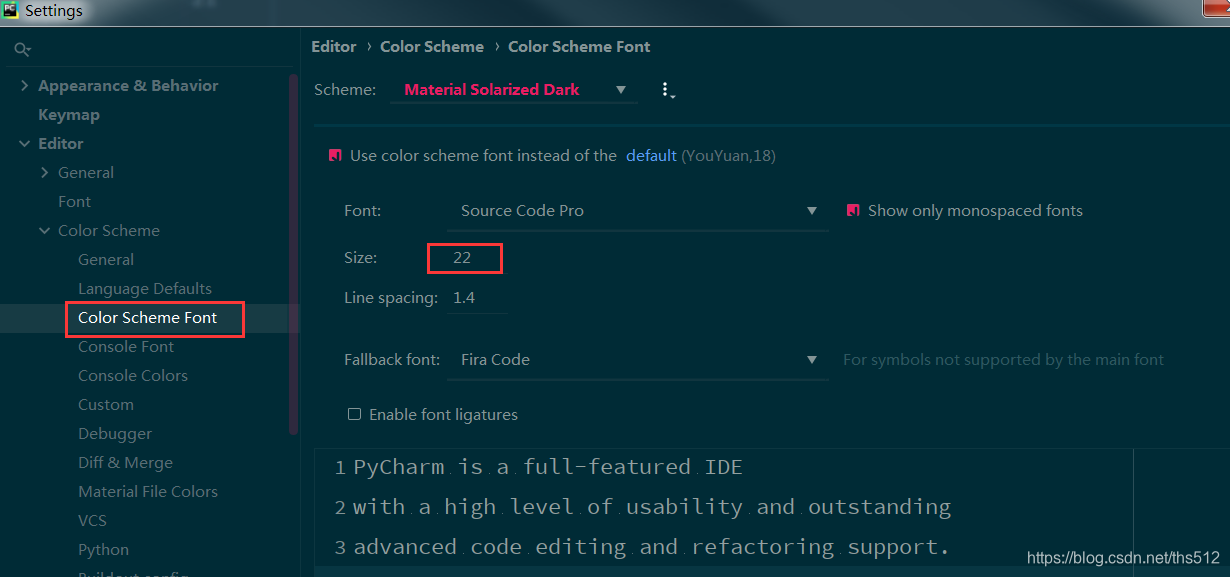The image size is (1230, 577).
Task: Open Language Defaults settings
Action: 145,289
